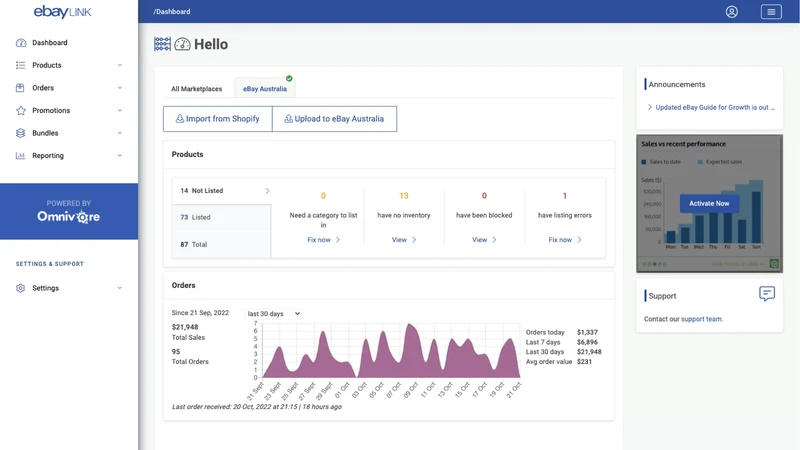The height and width of the screenshot is (450, 800).
Task: Click the gauge icon beside Hello heading
Action: (x=182, y=44)
